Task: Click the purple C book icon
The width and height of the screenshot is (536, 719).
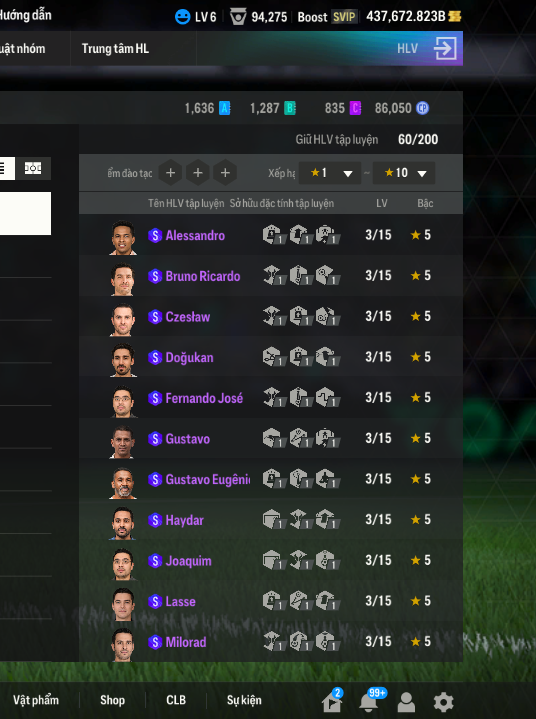Action: coord(355,108)
